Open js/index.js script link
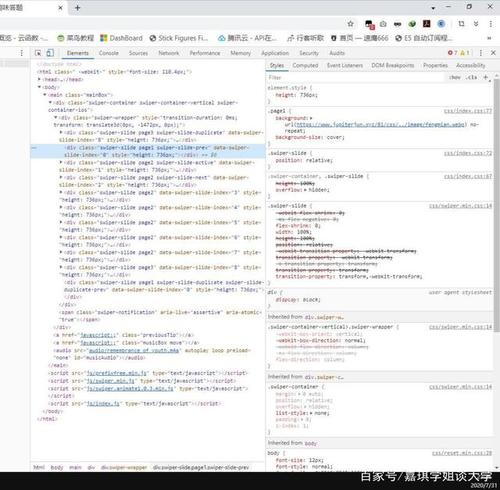 tap(103, 403)
